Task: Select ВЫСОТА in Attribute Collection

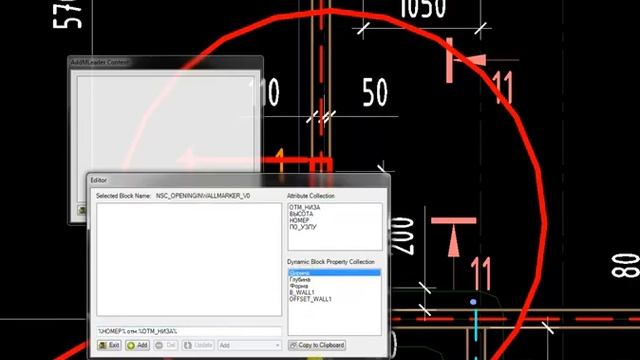Action: [x=301, y=214]
